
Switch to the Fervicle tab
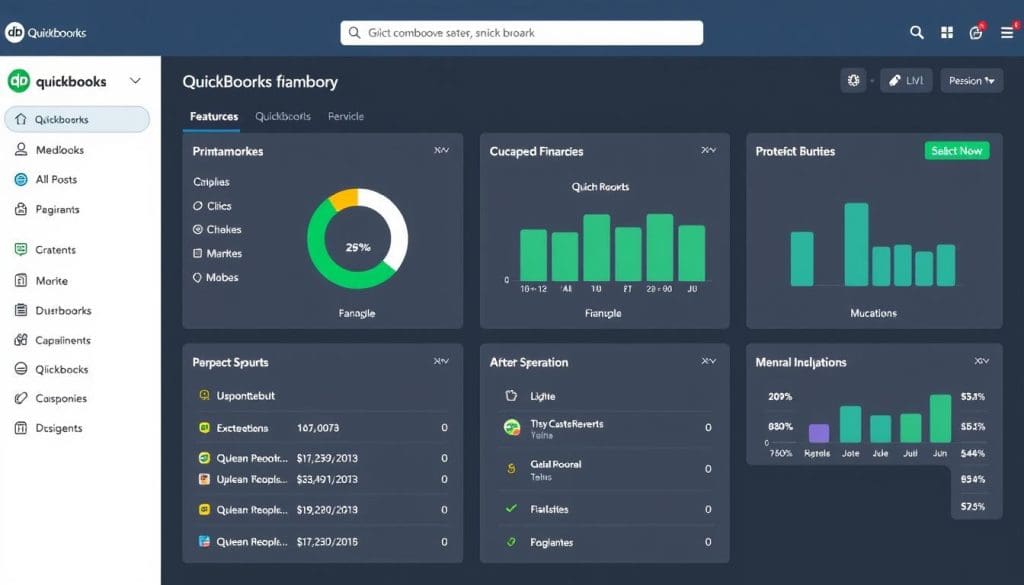click(x=346, y=117)
